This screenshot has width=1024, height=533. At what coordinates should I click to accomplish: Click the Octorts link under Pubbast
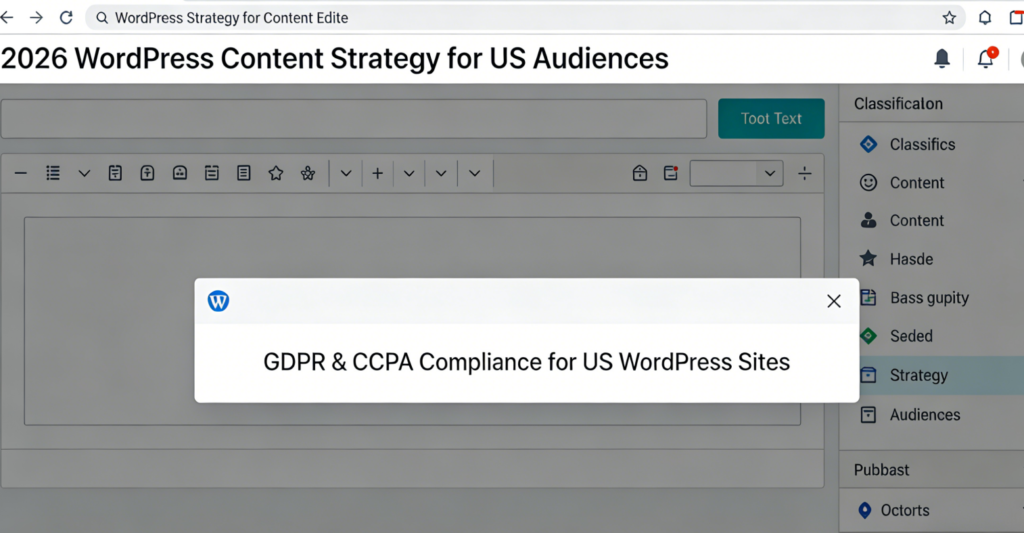(x=904, y=510)
